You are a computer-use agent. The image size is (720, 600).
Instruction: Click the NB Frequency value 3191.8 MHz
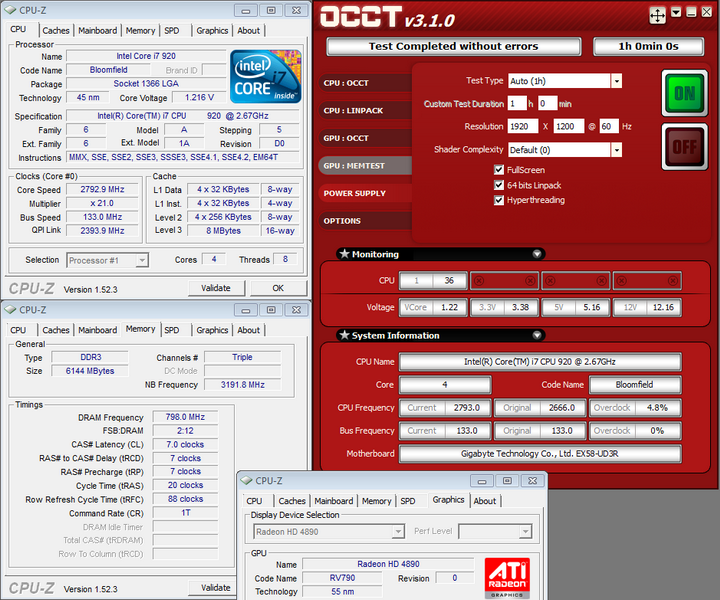242,385
